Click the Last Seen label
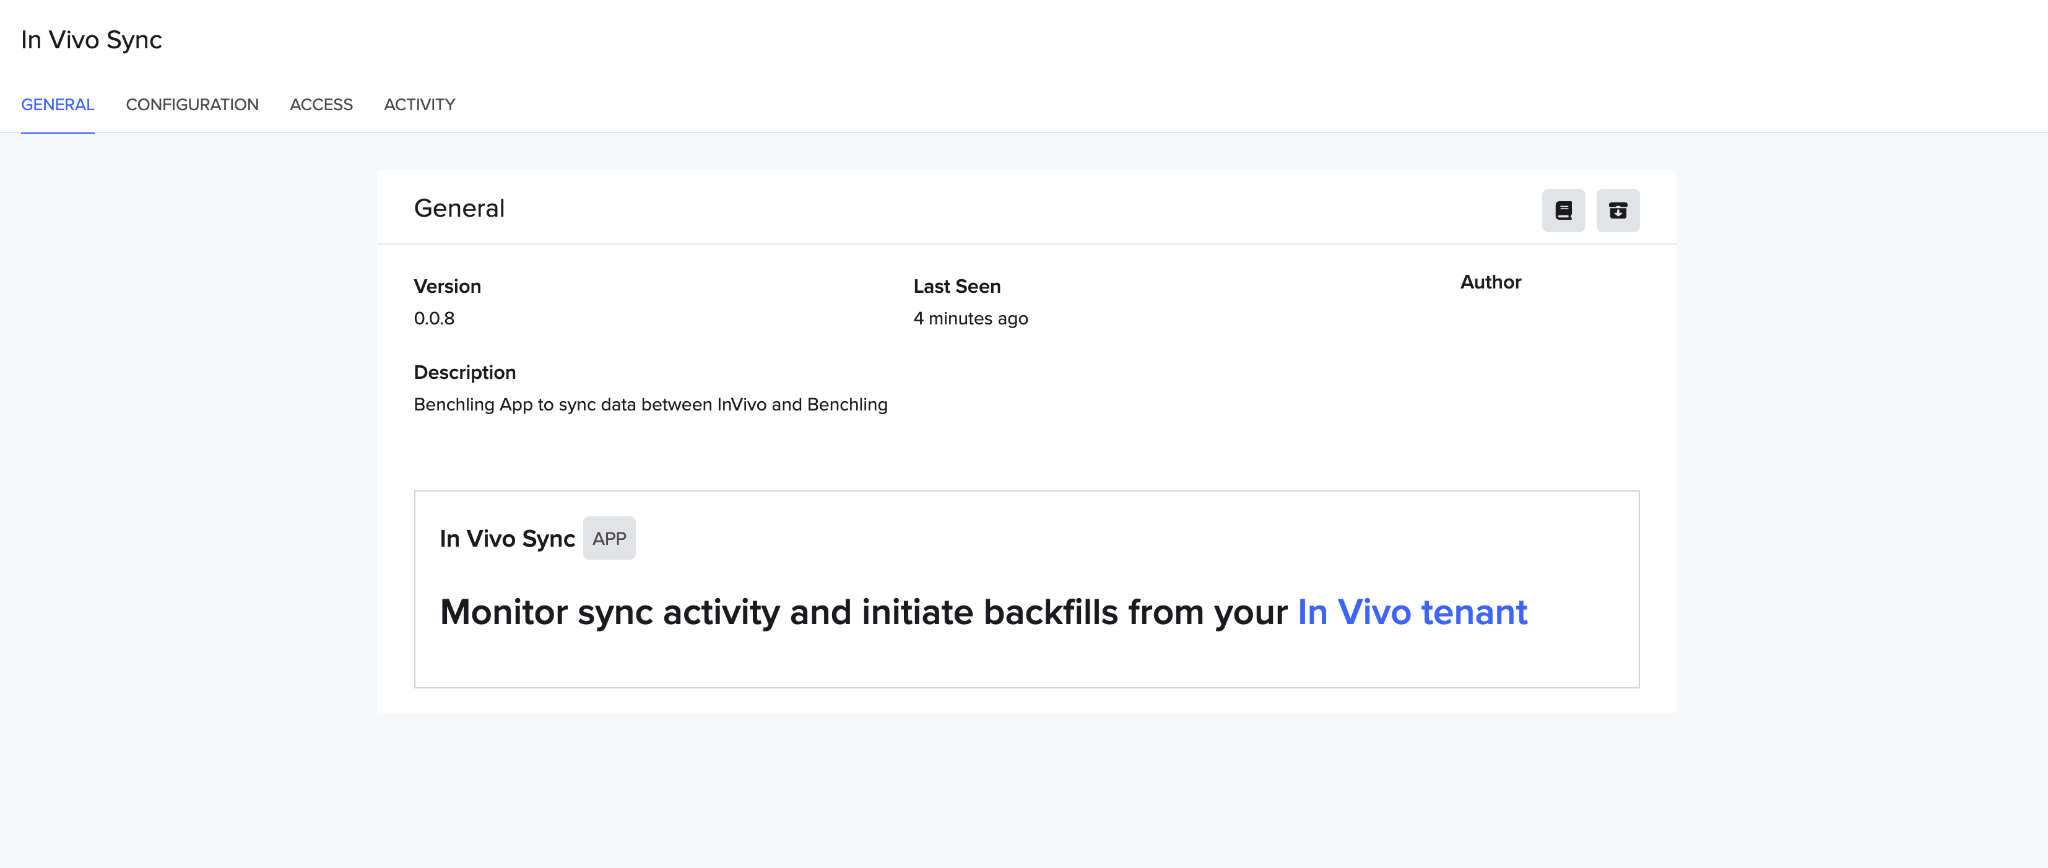 [956, 286]
